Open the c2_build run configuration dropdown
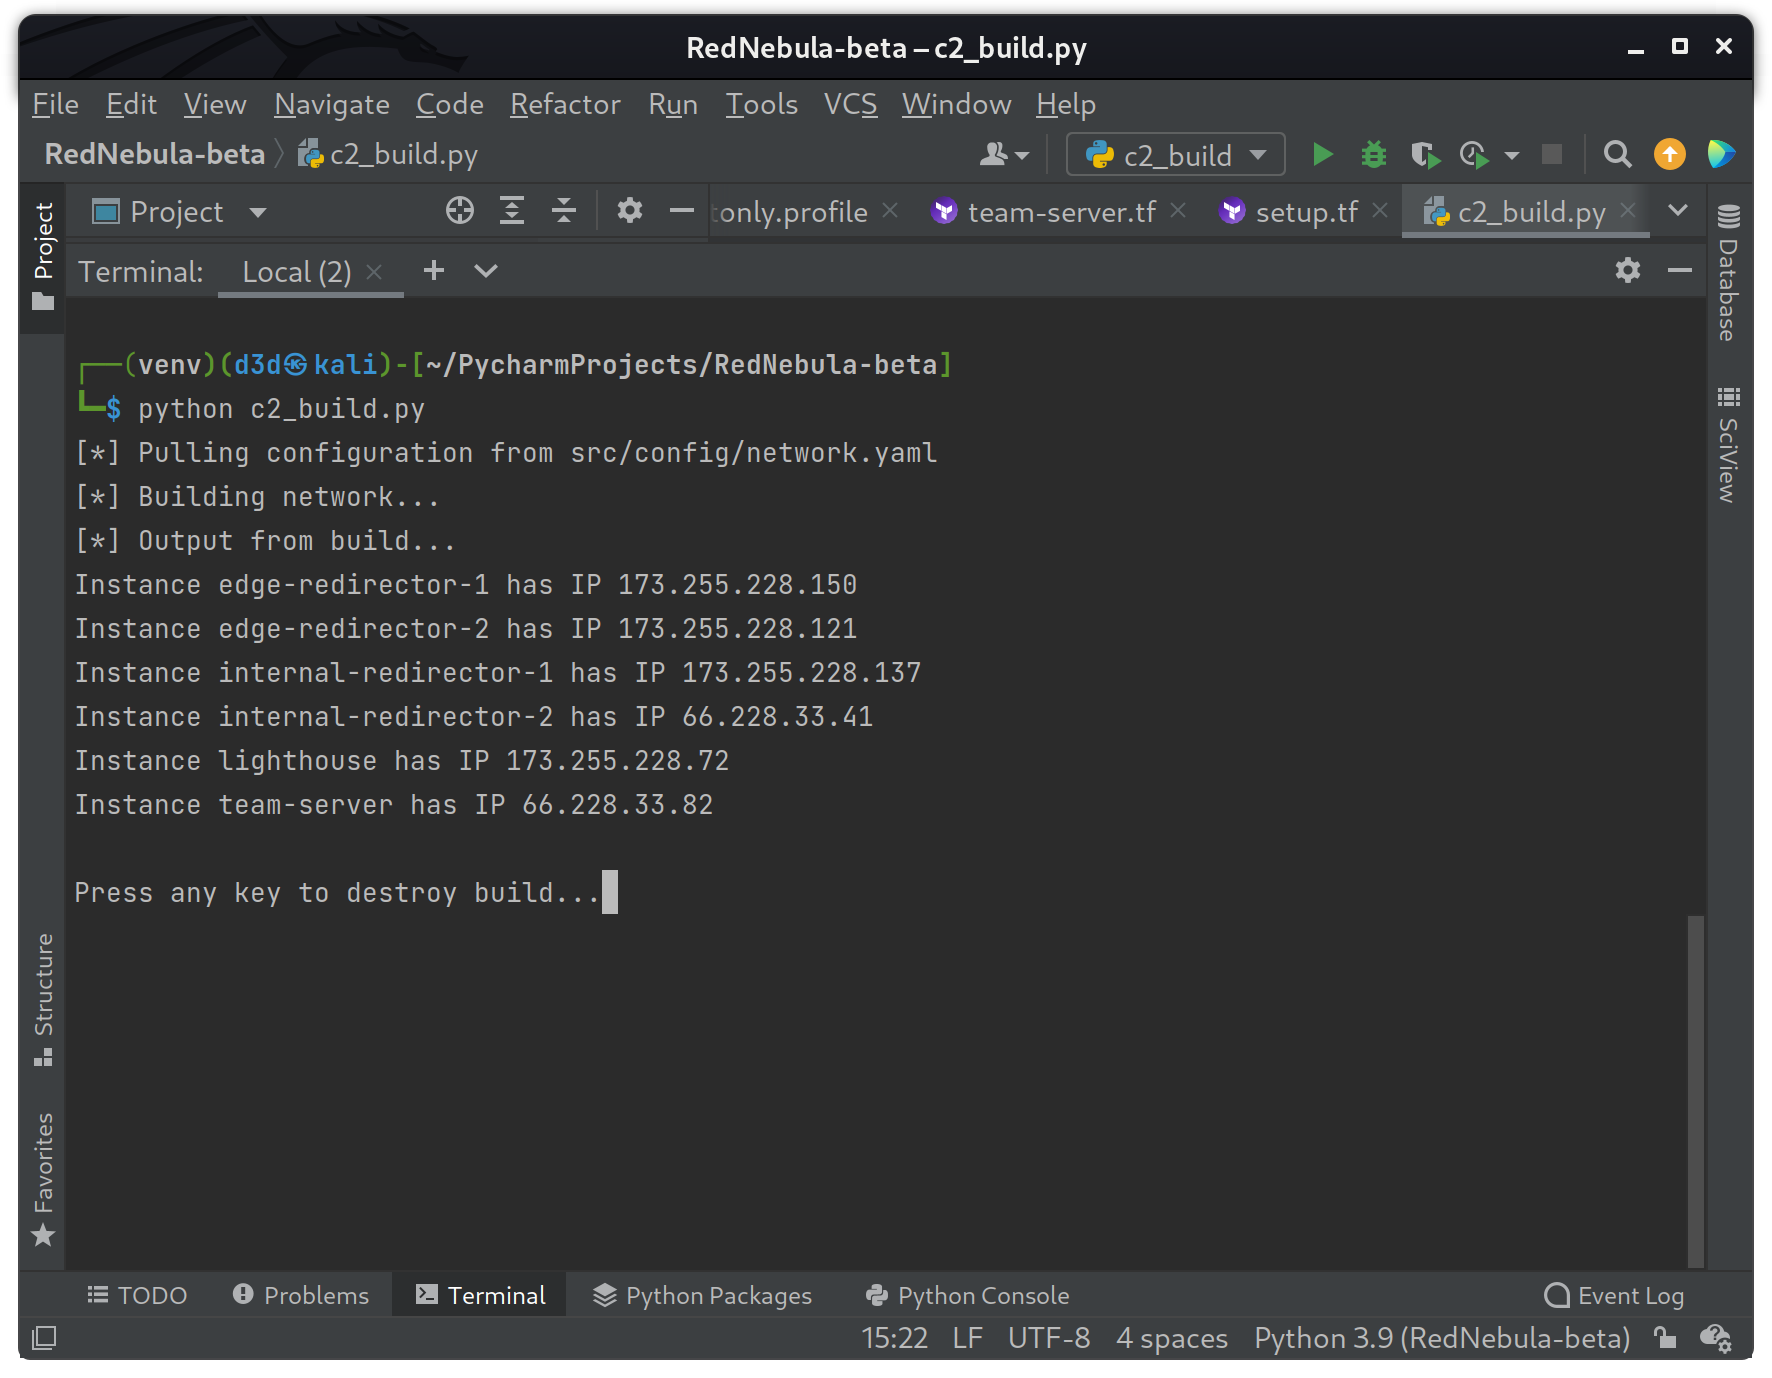 [1175, 155]
